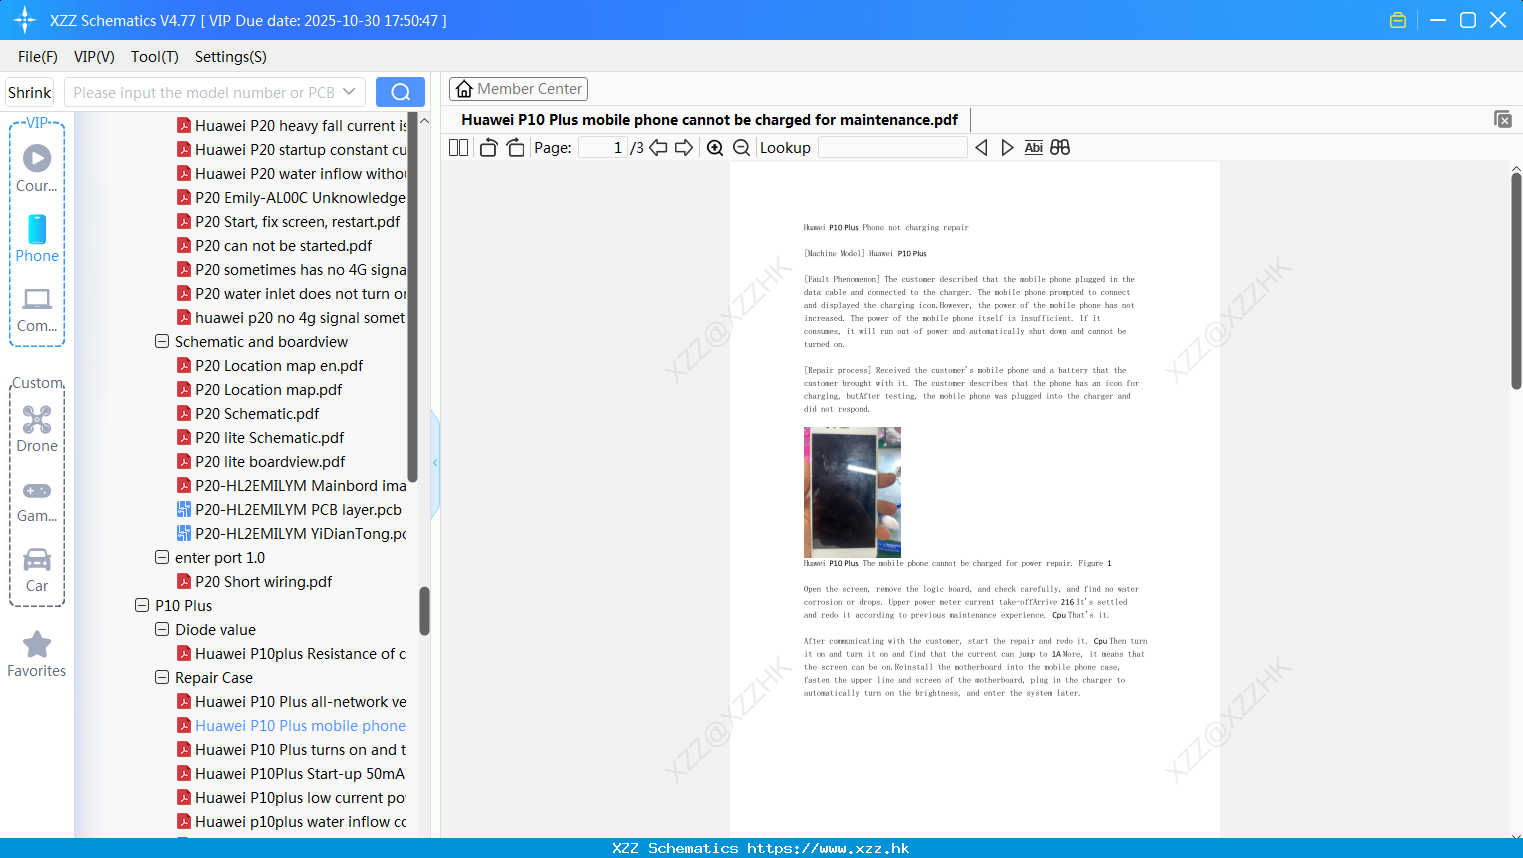Open Huawei P10 Plus turns on file
This screenshot has width=1523, height=858.
300,749
